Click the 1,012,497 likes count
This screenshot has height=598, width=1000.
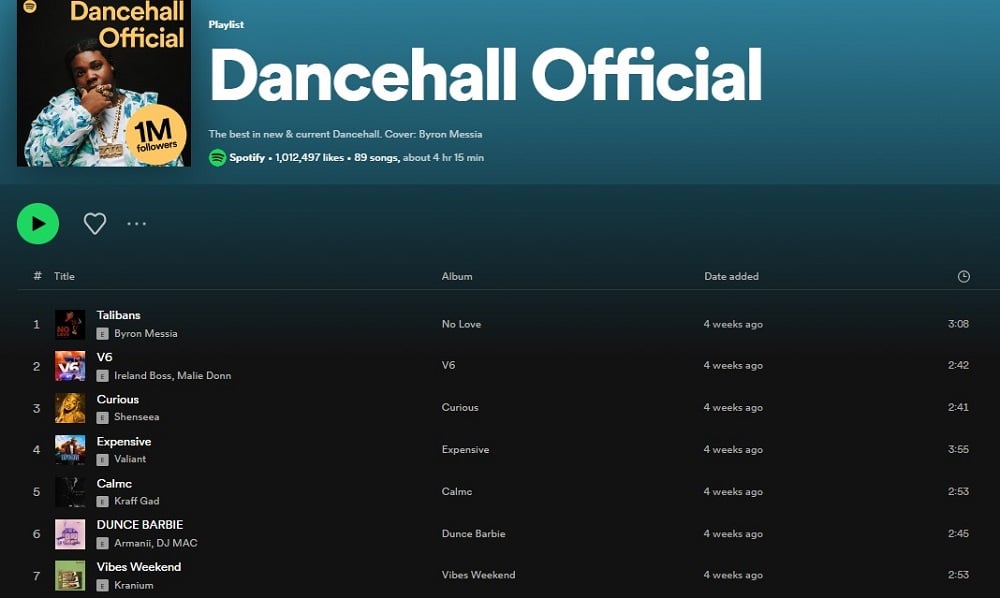[x=309, y=157]
